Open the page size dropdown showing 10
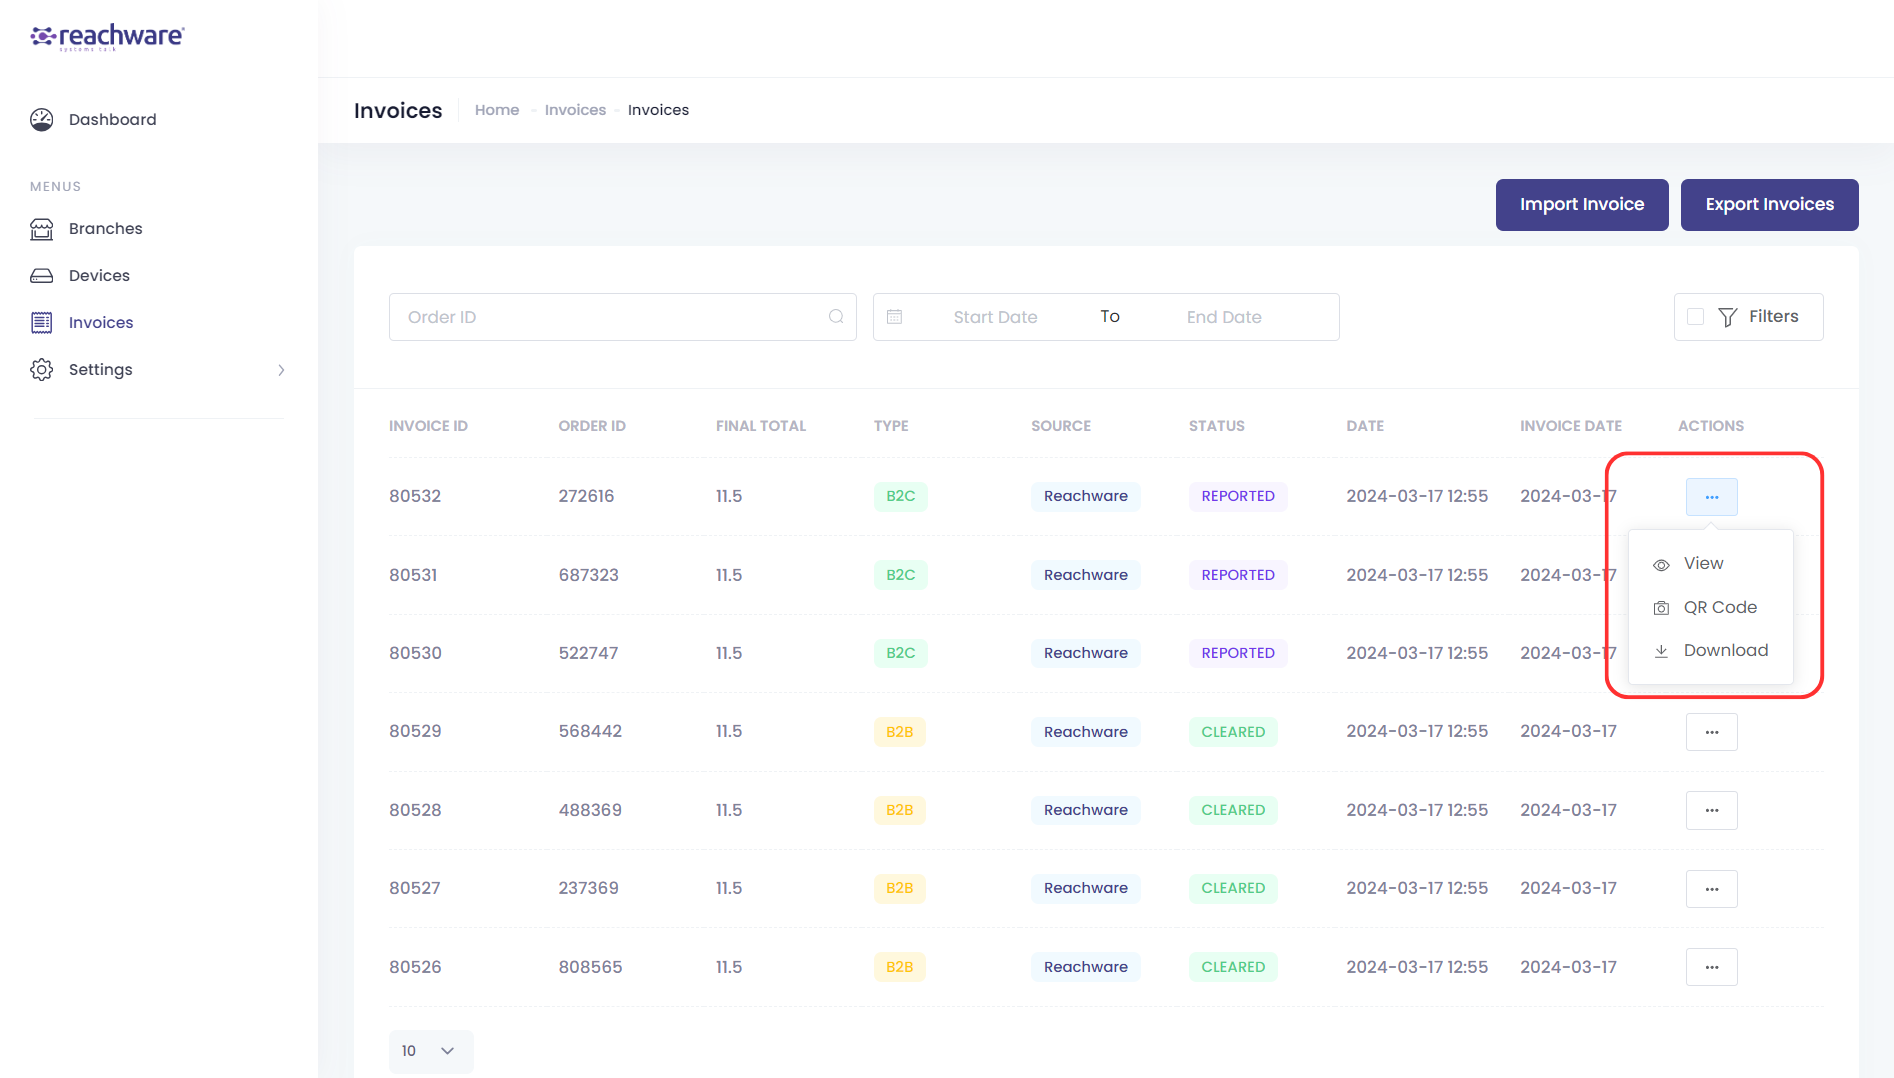 [431, 1051]
